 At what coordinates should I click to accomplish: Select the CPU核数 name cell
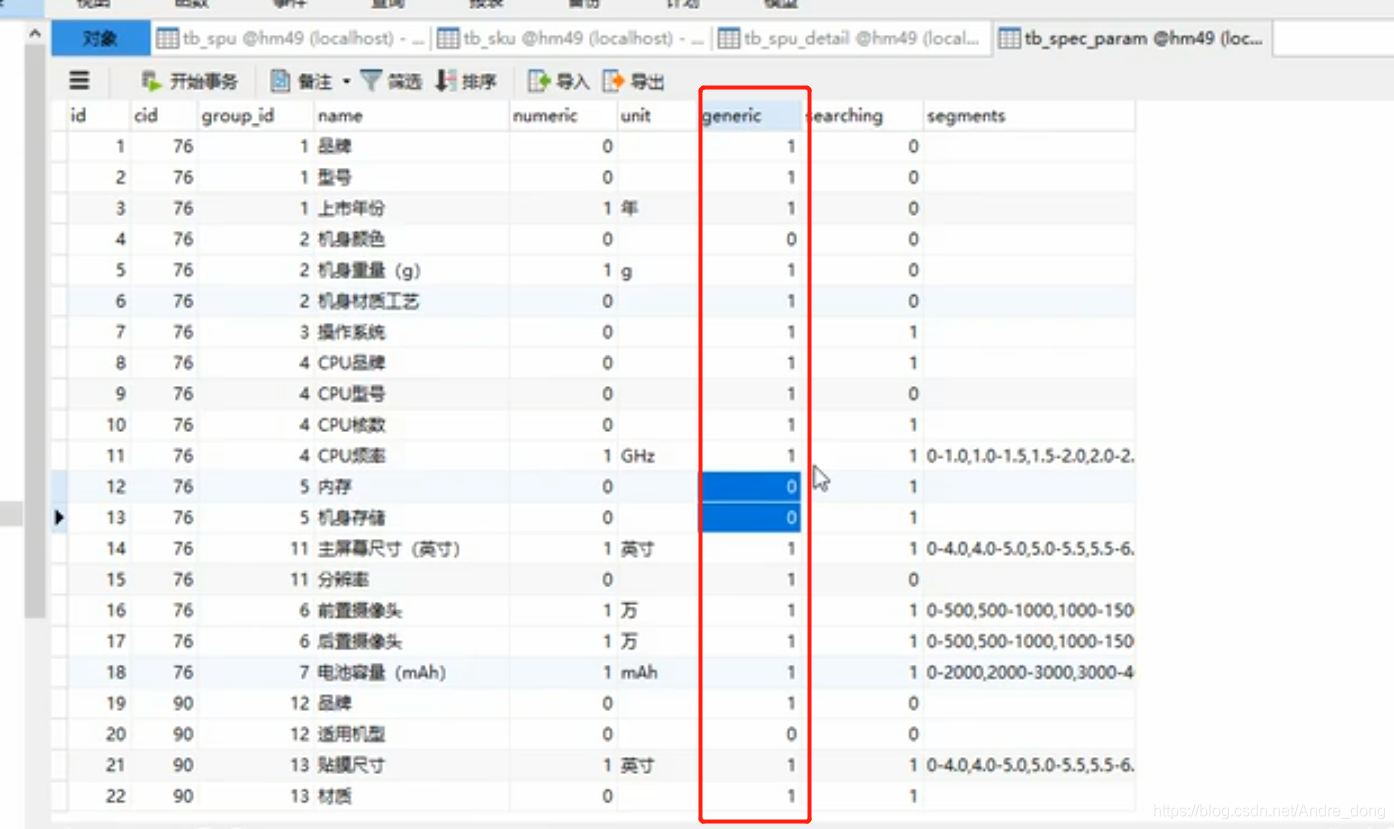(x=411, y=425)
